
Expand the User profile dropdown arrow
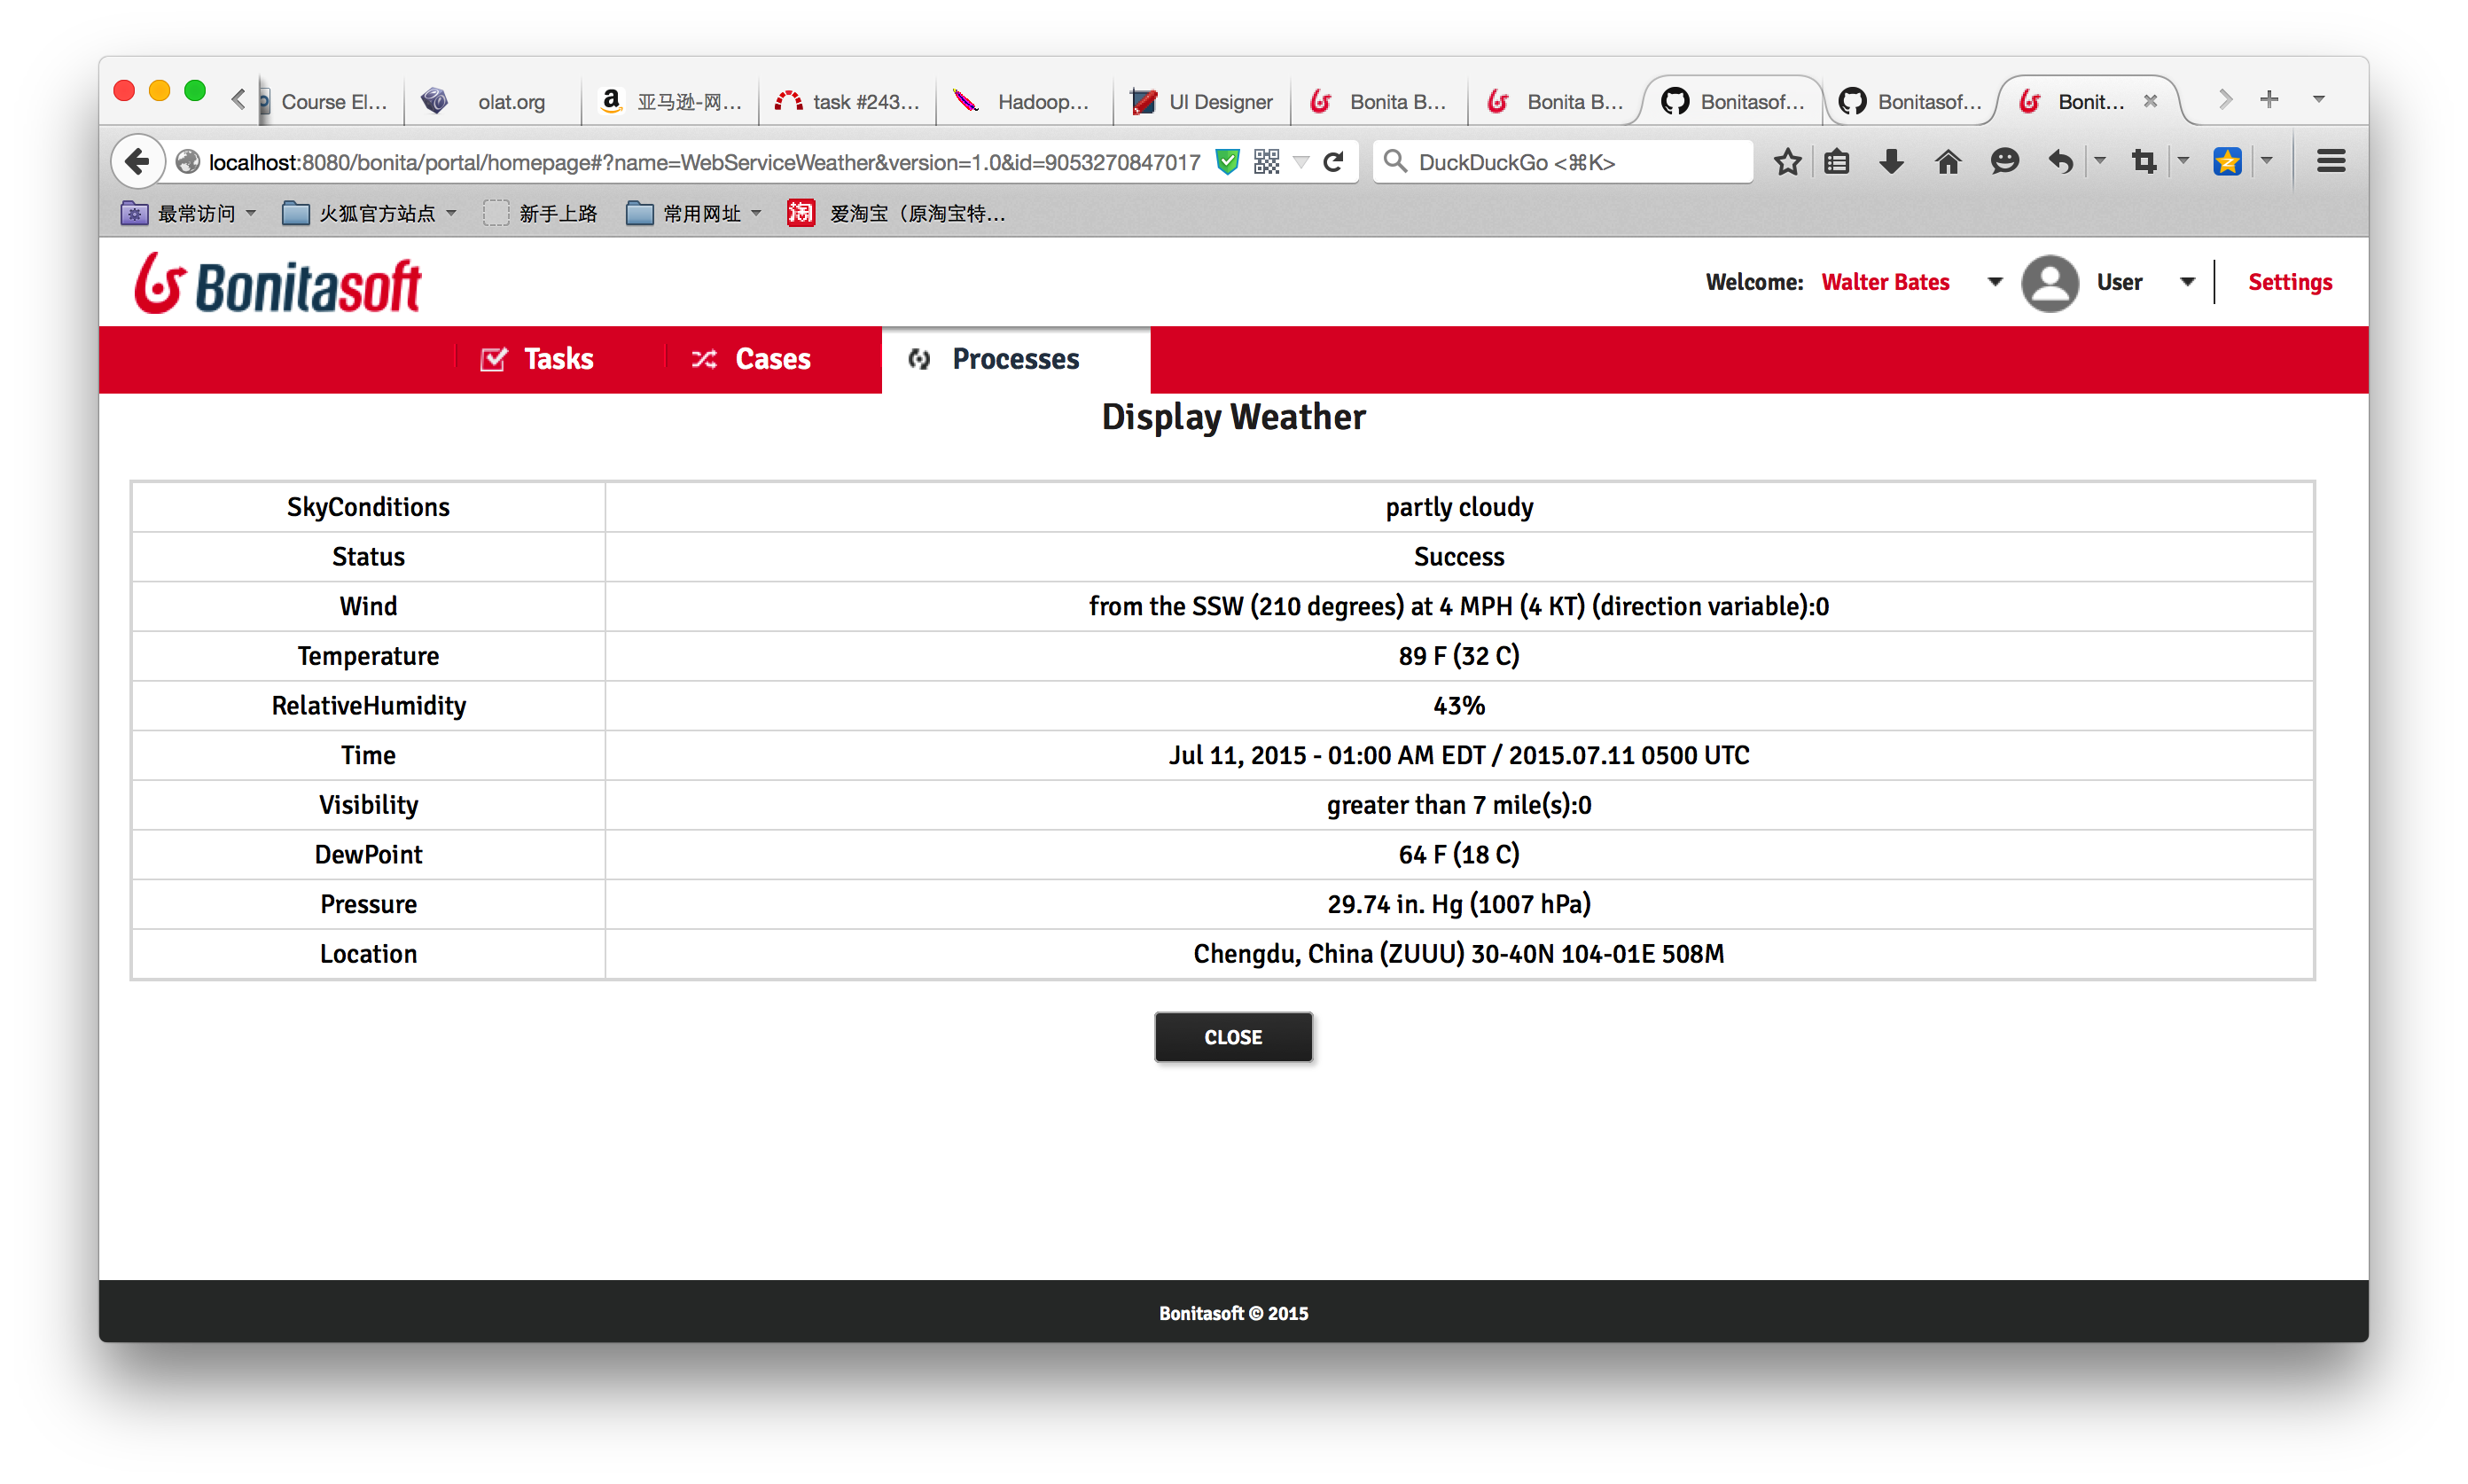[x=2187, y=282]
